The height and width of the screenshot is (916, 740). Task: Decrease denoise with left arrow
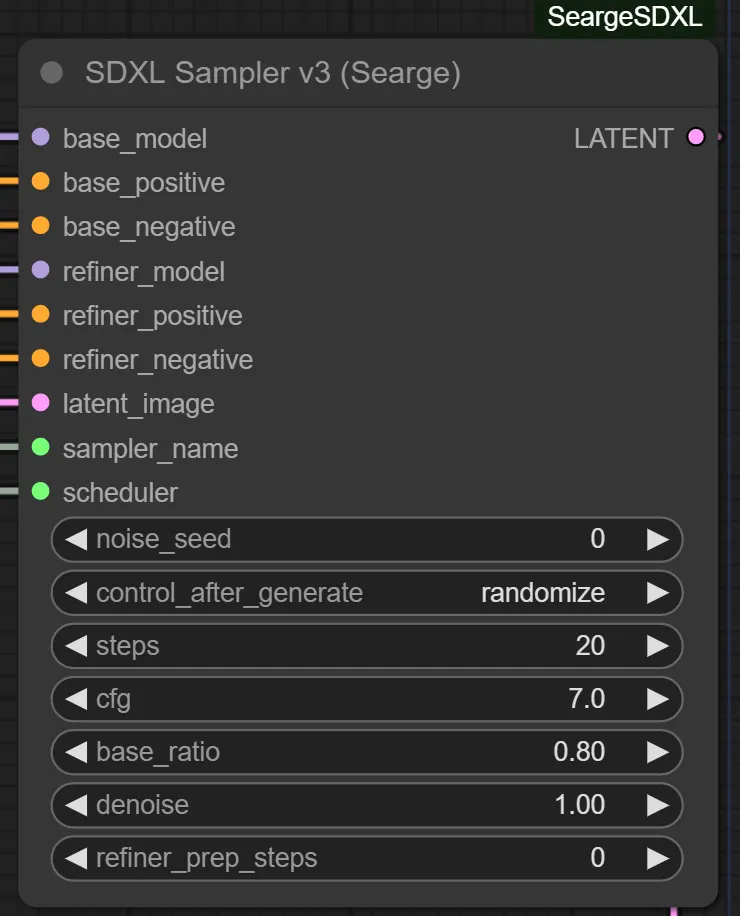(x=77, y=805)
